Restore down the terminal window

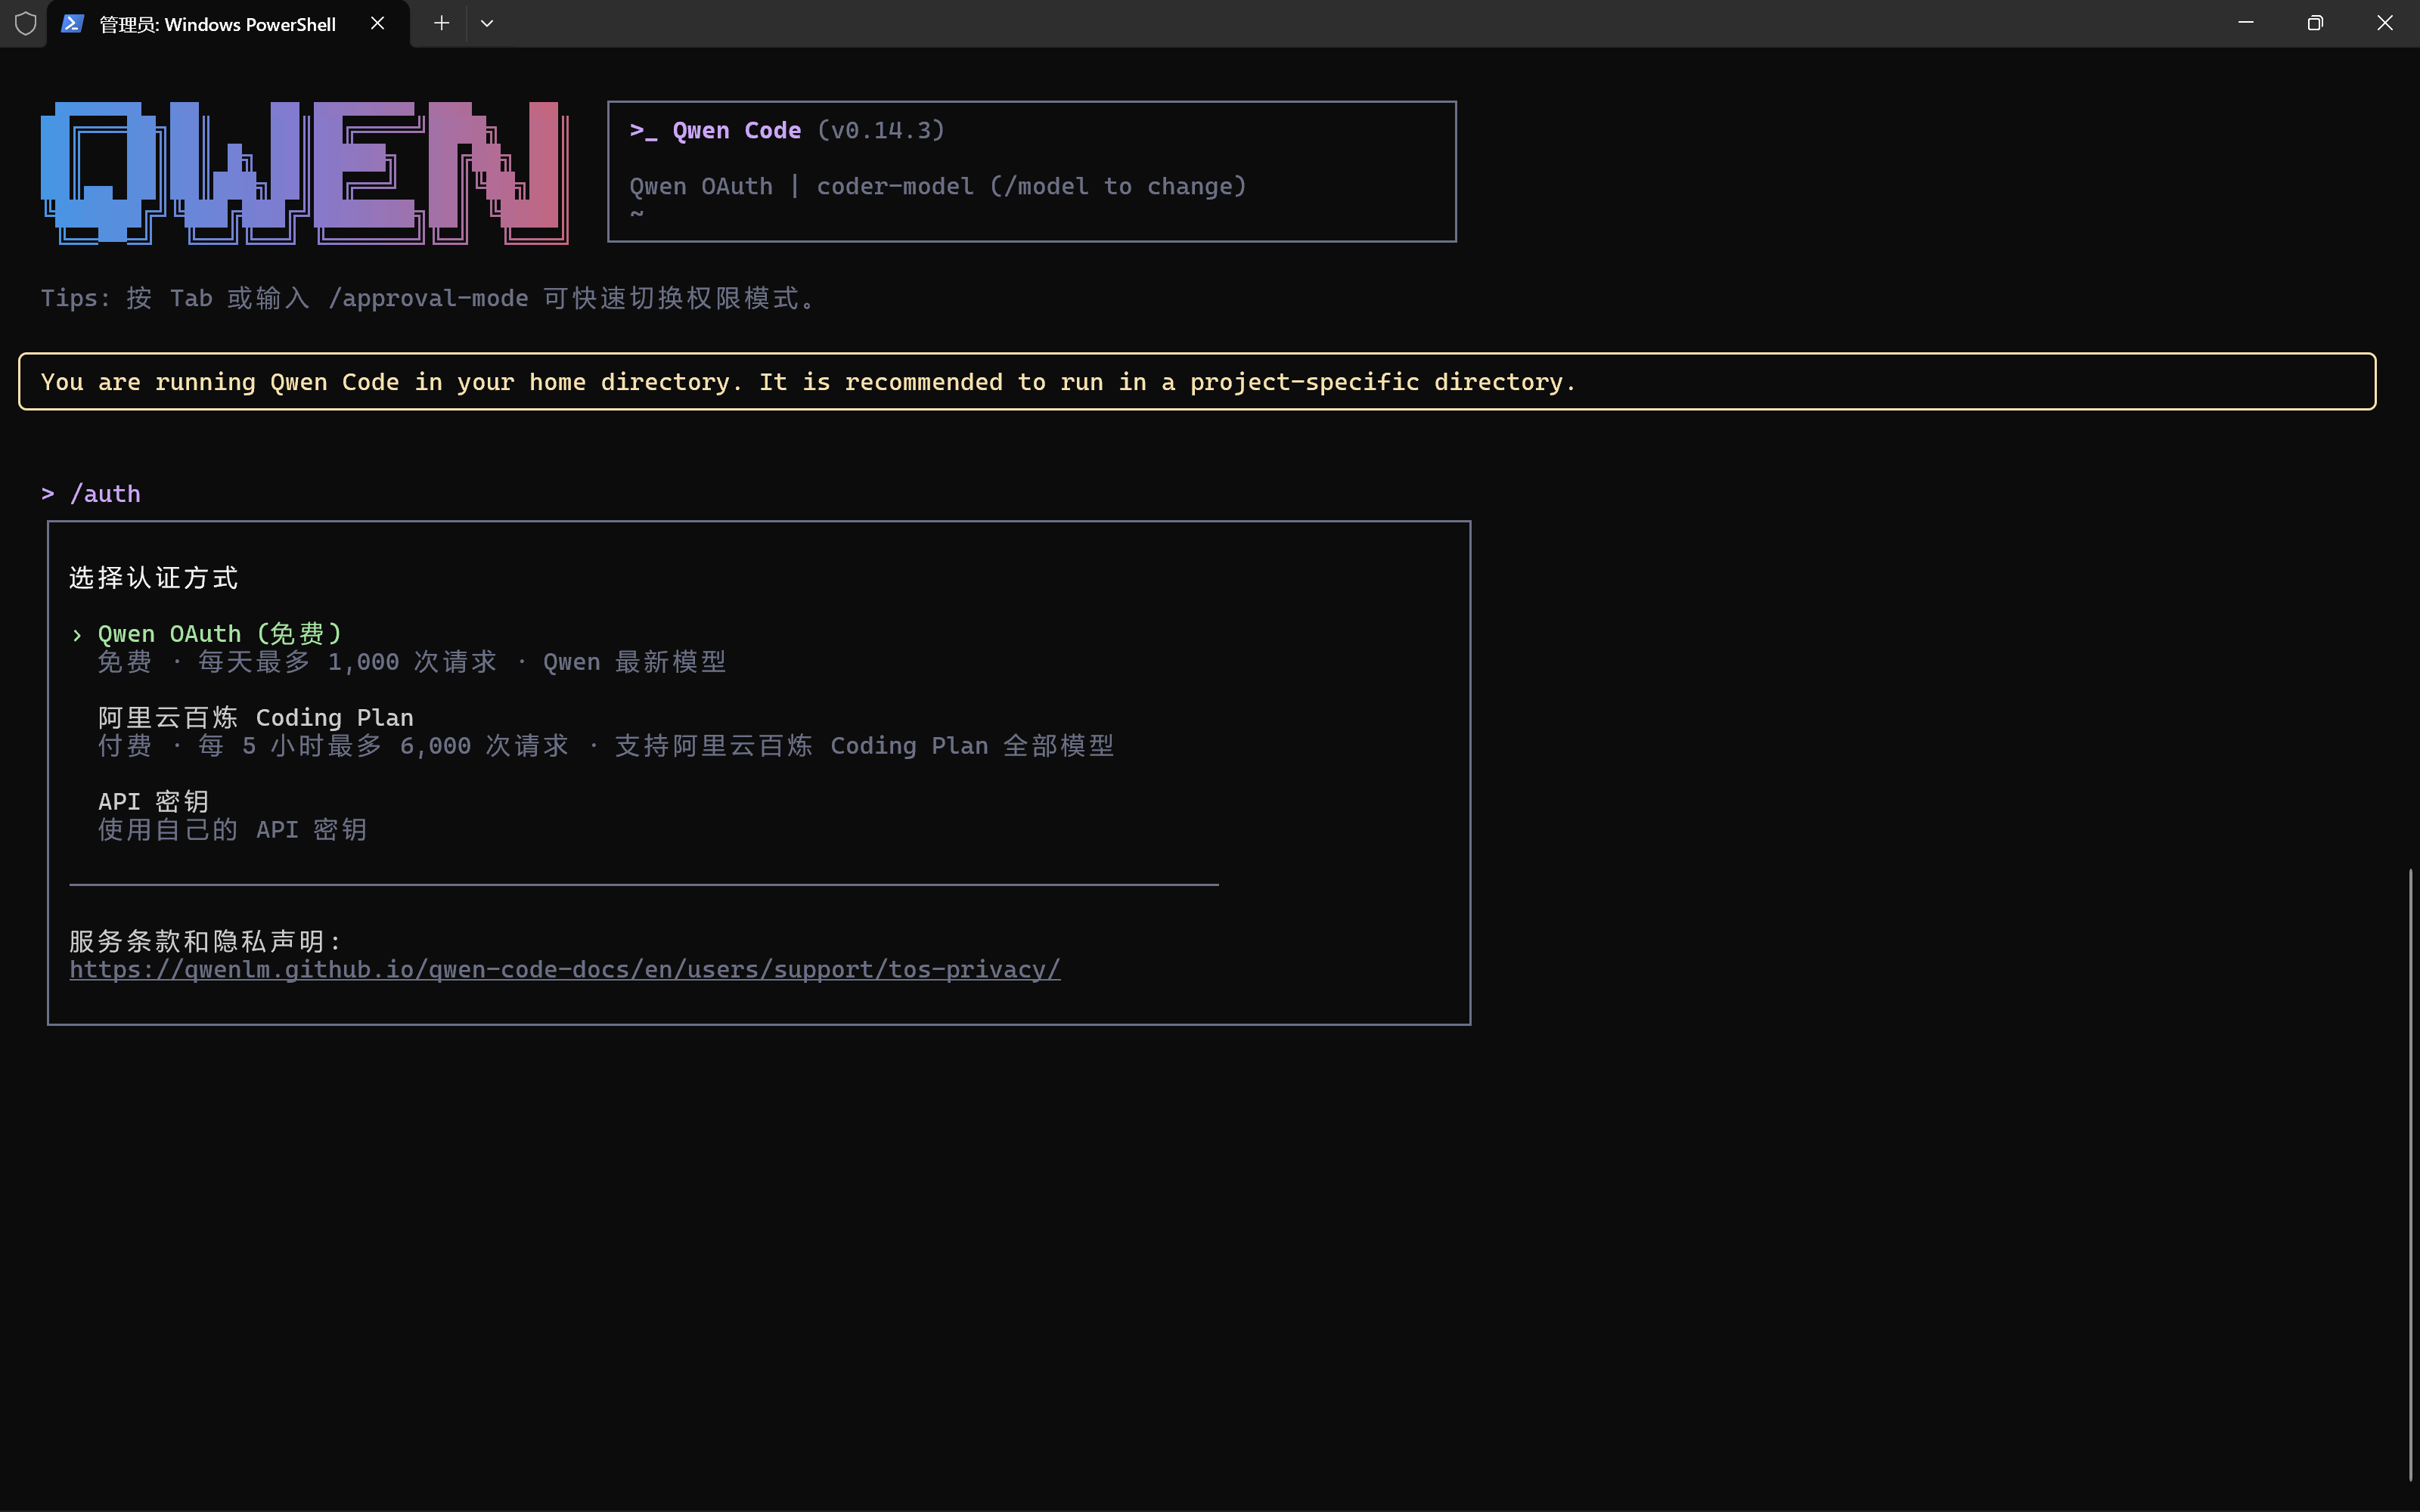[2315, 23]
